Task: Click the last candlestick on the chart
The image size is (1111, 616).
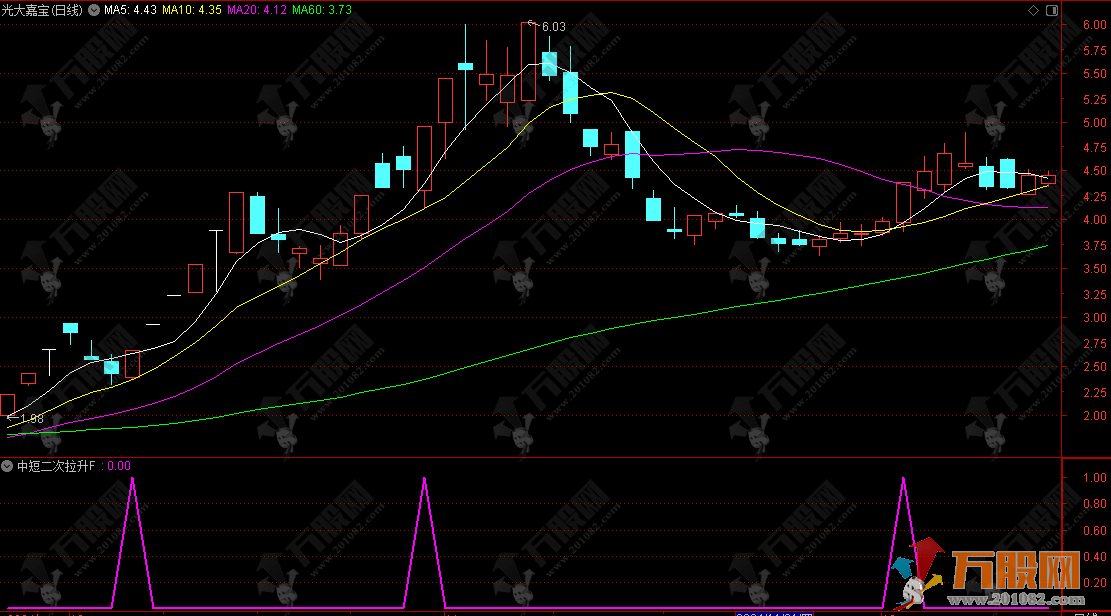Action: tap(1049, 179)
